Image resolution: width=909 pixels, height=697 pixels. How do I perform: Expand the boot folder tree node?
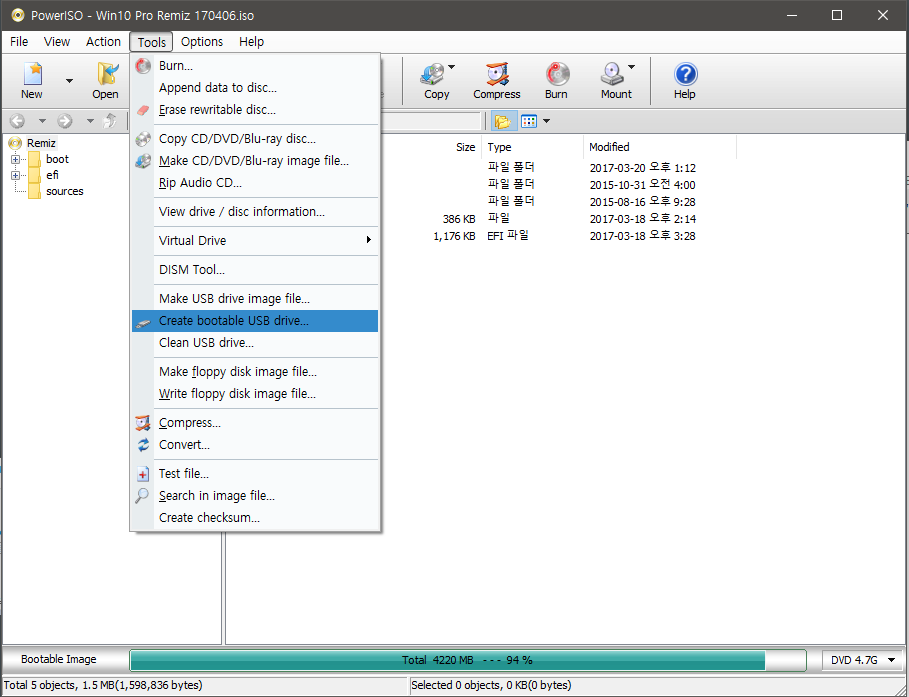pos(16,159)
